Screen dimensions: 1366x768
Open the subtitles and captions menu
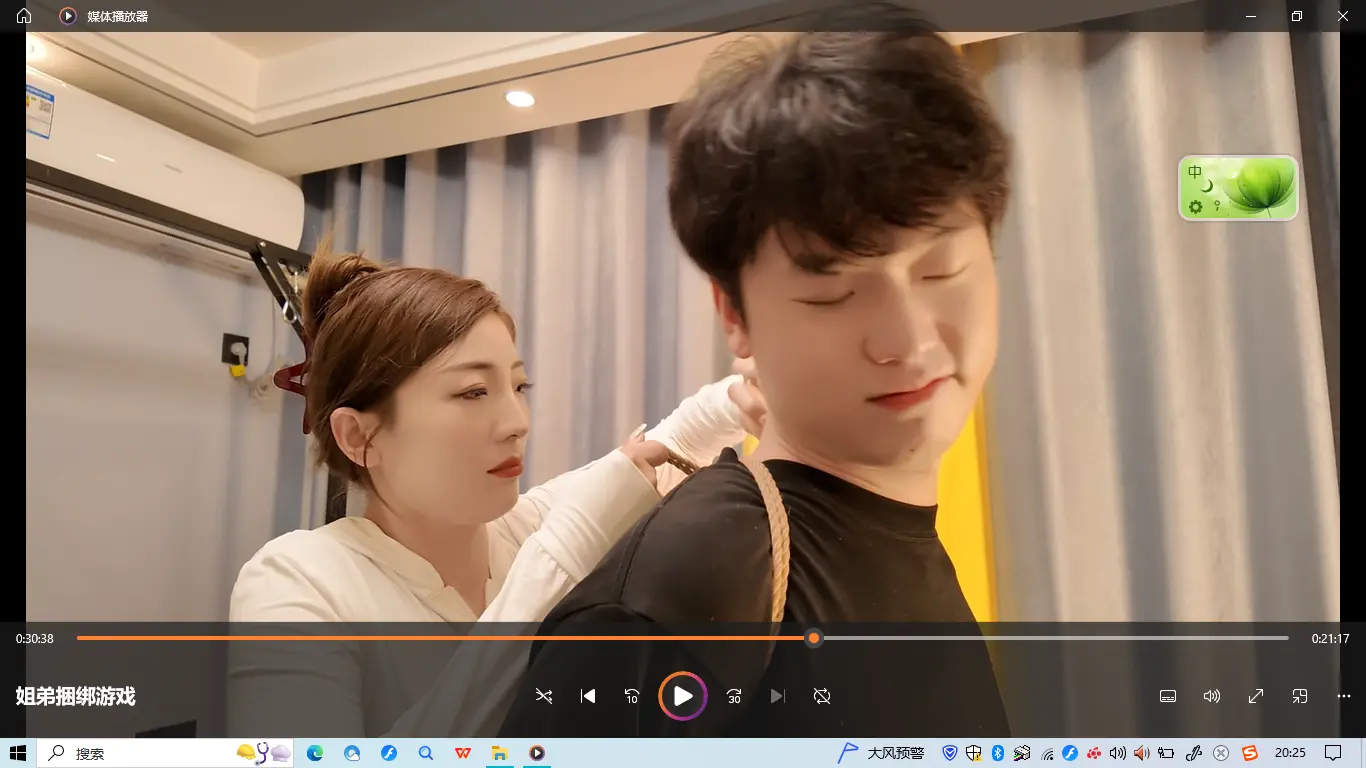point(1167,696)
